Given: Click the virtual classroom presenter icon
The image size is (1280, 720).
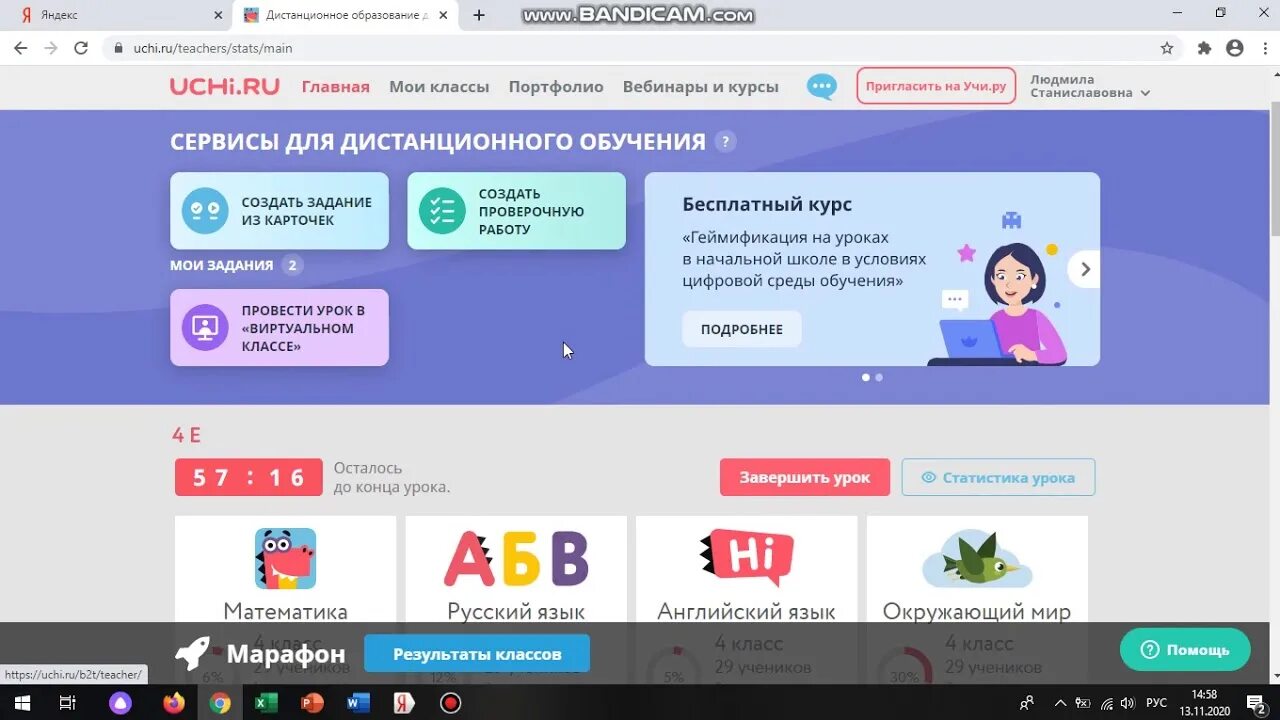Looking at the screenshot, I should (205, 328).
